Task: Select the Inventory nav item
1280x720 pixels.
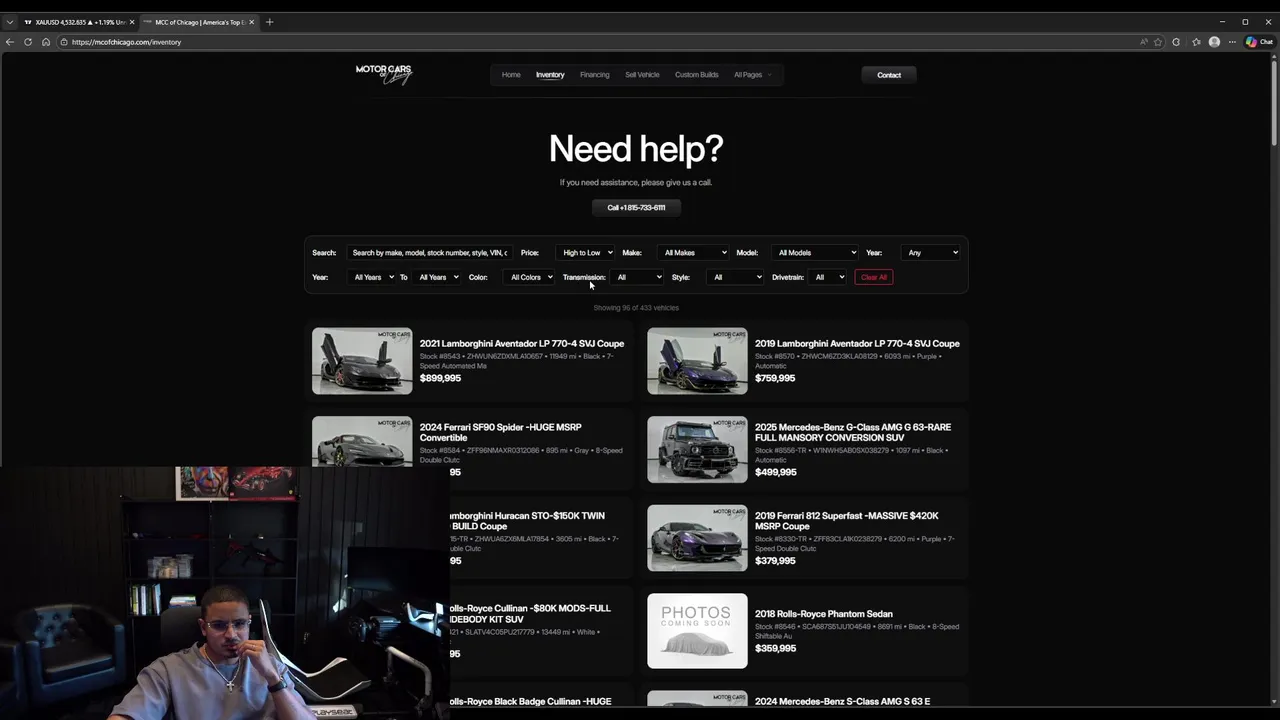Action: tap(550, 75)
